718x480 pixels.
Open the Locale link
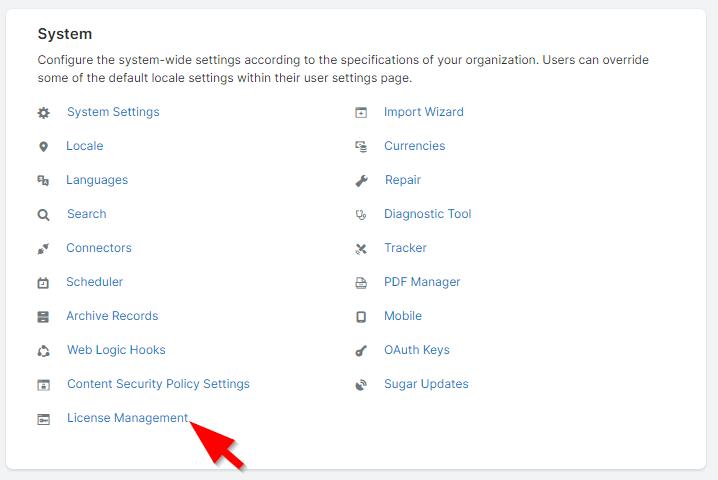tap(85, 146)
